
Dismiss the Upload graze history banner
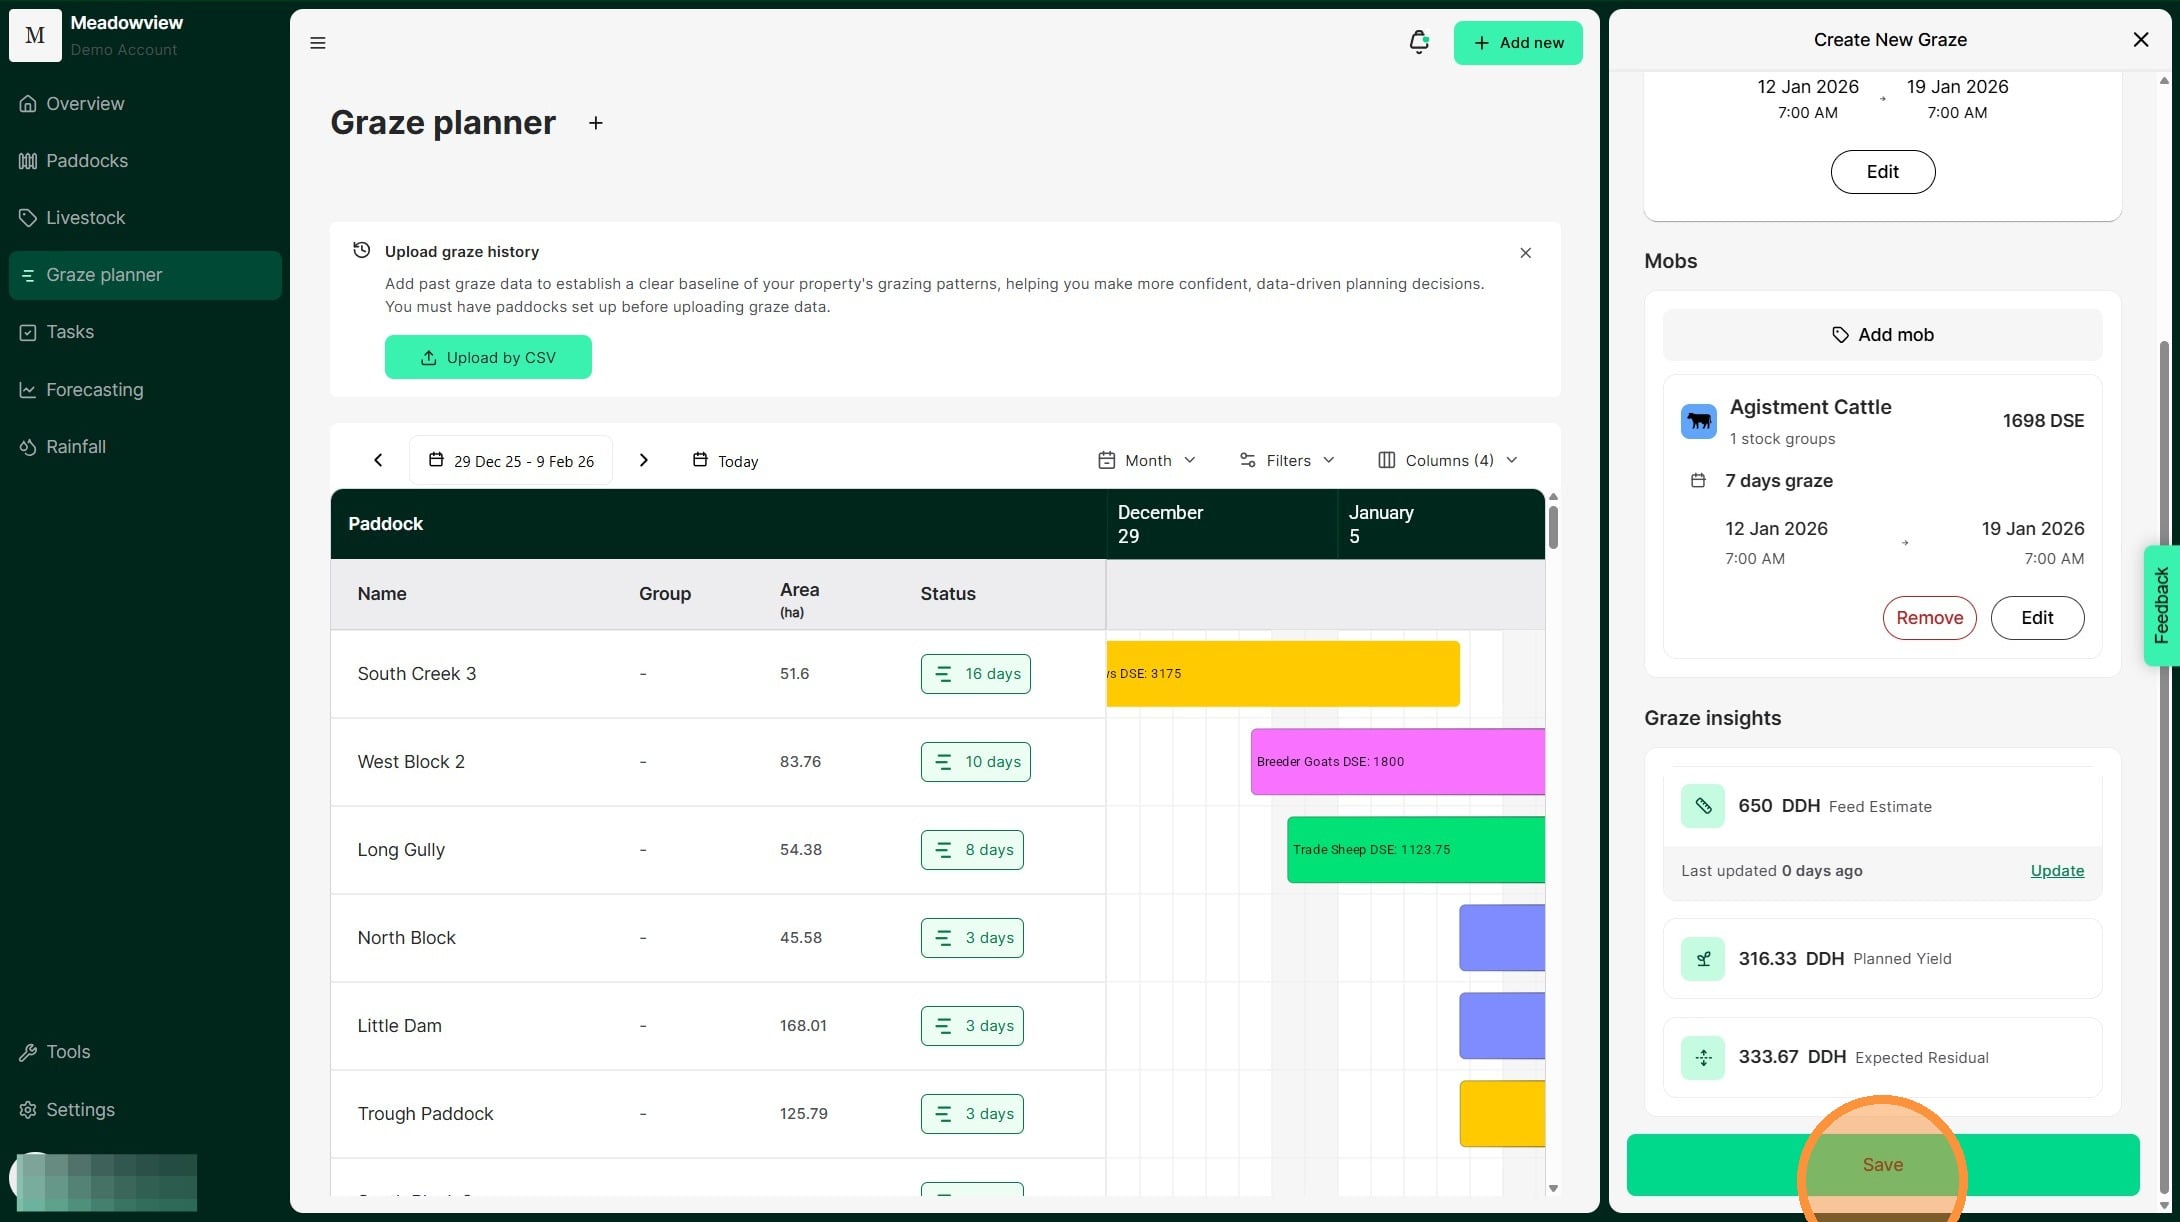click(1525, 253)
